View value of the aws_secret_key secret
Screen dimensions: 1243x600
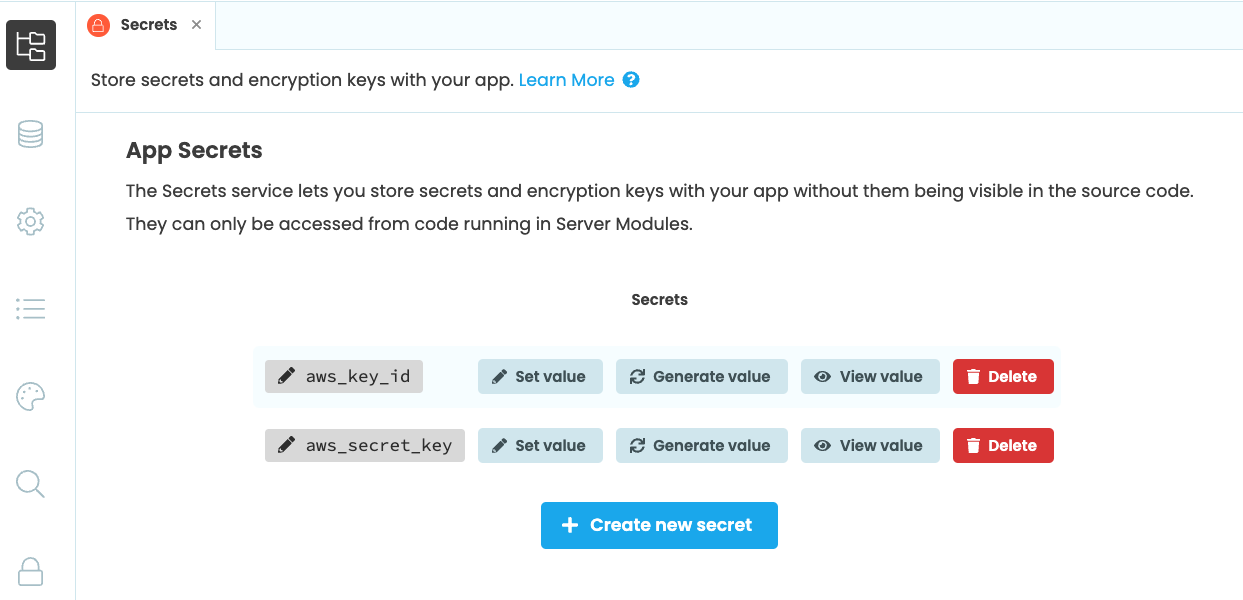click(x=870, y=445)
